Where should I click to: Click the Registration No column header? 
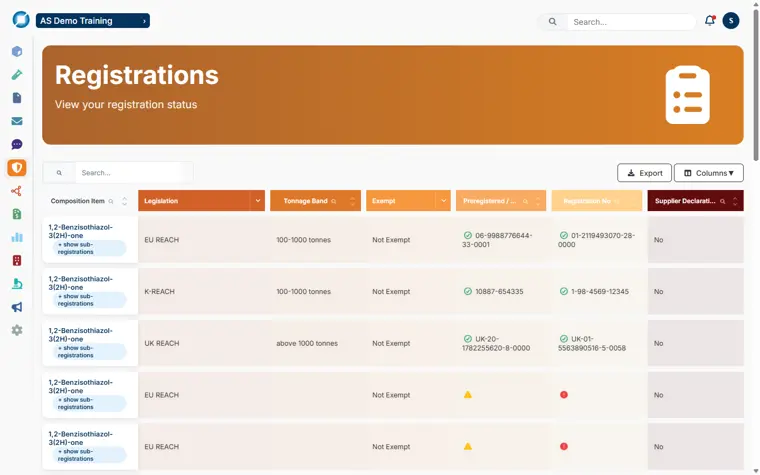(x=597, y=201)
